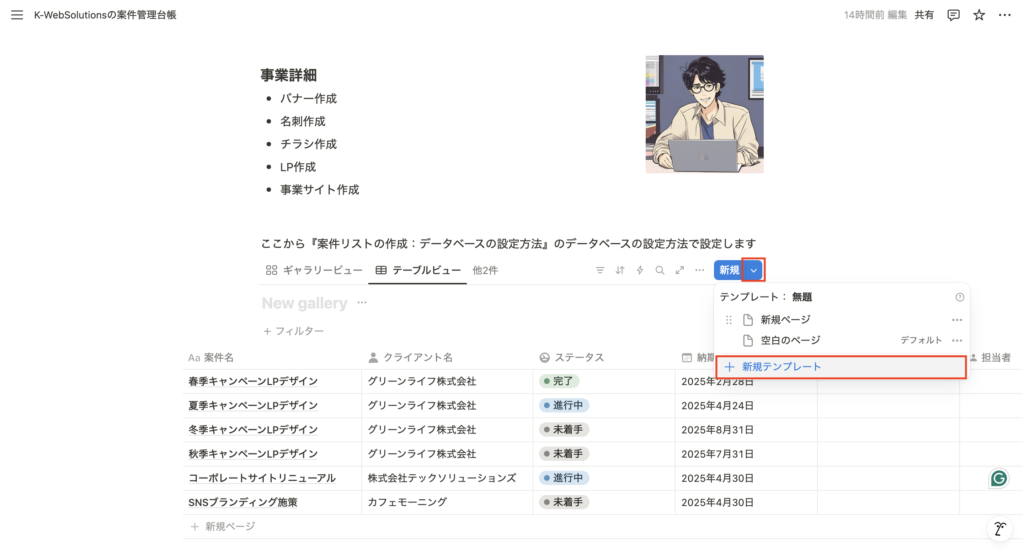Expand the dropdown arrow beside 新規 button
1024x553 pixels.
coord(753,270)
